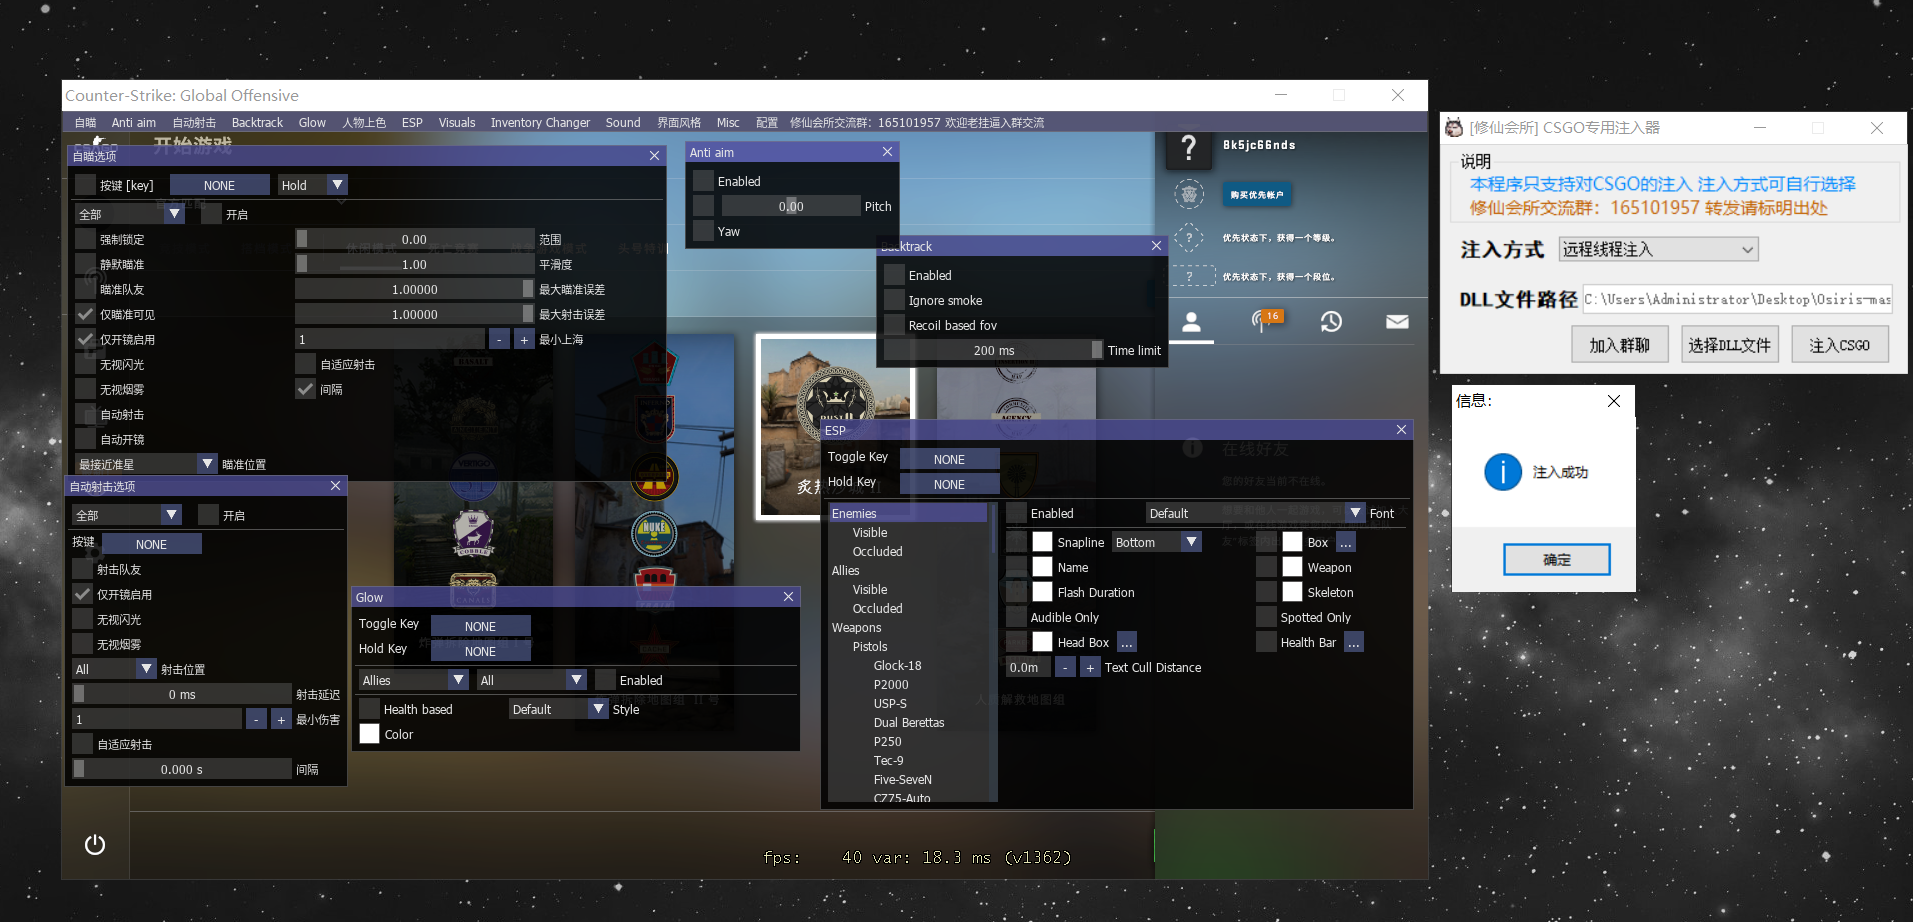Viewport: 1913px width, 922px height.
Task: Open the friends list person icon
Action: 1191,322
